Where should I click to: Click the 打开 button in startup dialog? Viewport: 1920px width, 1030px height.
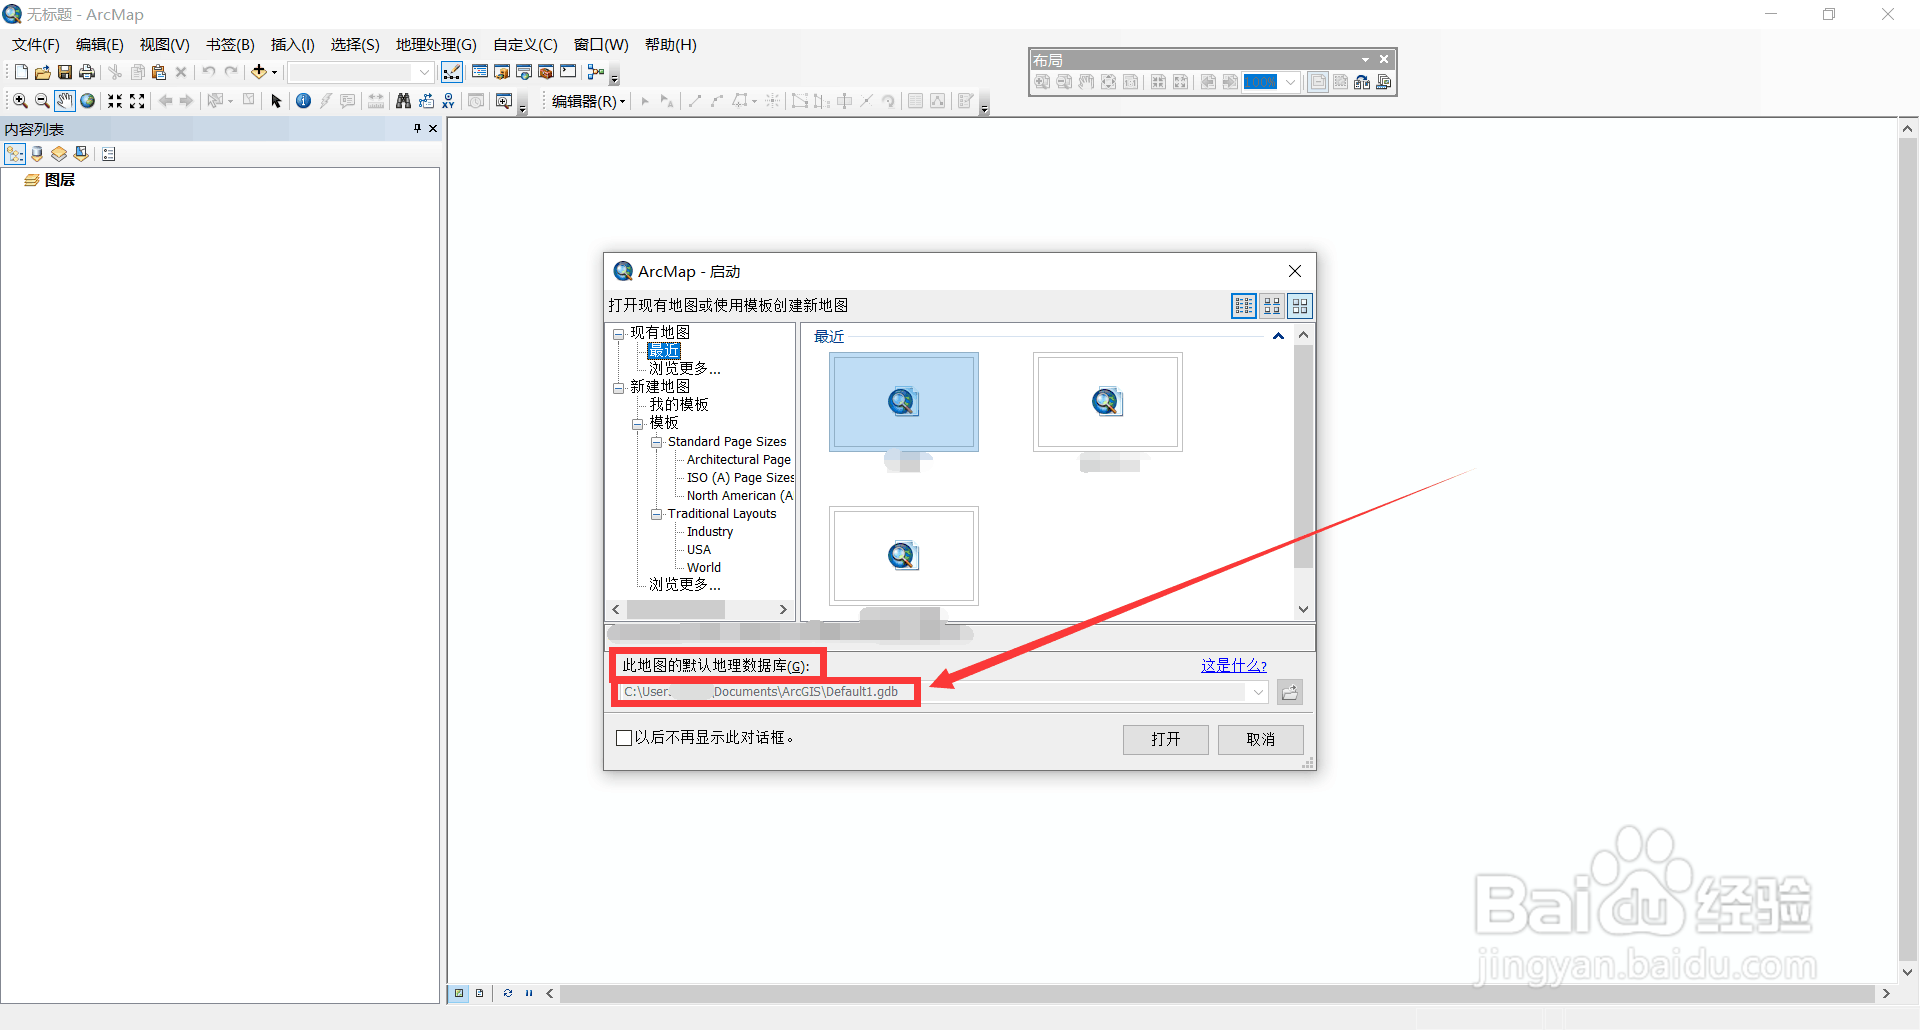click(1166, 739)
